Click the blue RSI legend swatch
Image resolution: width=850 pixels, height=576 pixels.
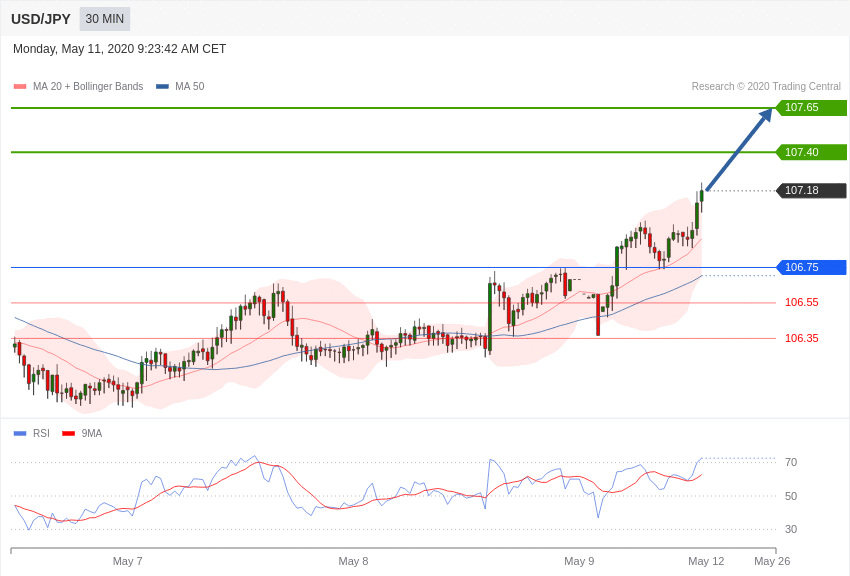[20, 433]
